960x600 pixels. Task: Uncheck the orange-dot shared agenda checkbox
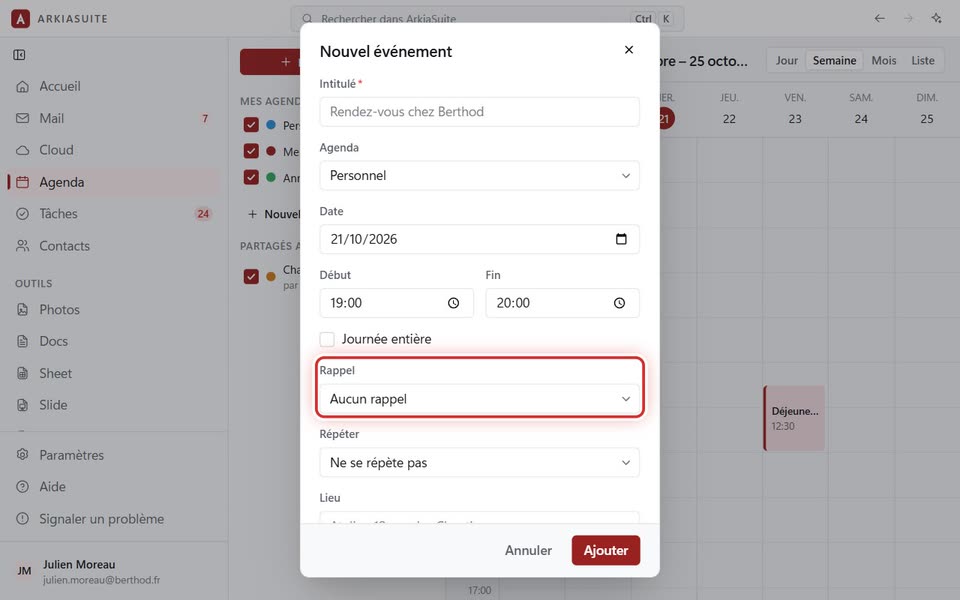pyautogui.click(x=251, y=276)
